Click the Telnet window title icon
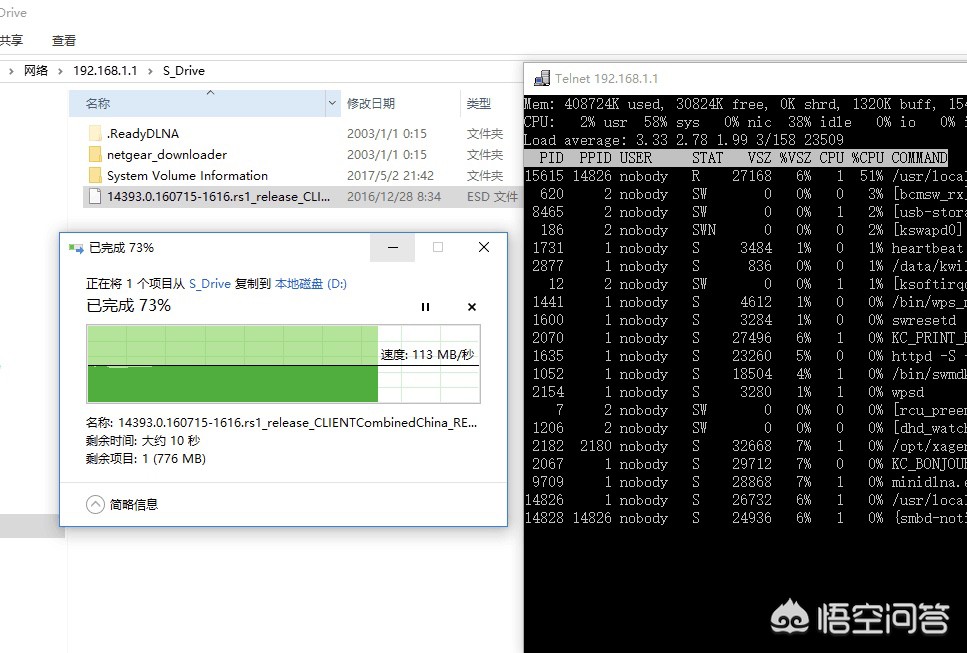Image resolution: width=967 pixels, height=653 pixels. click(542, 78)
